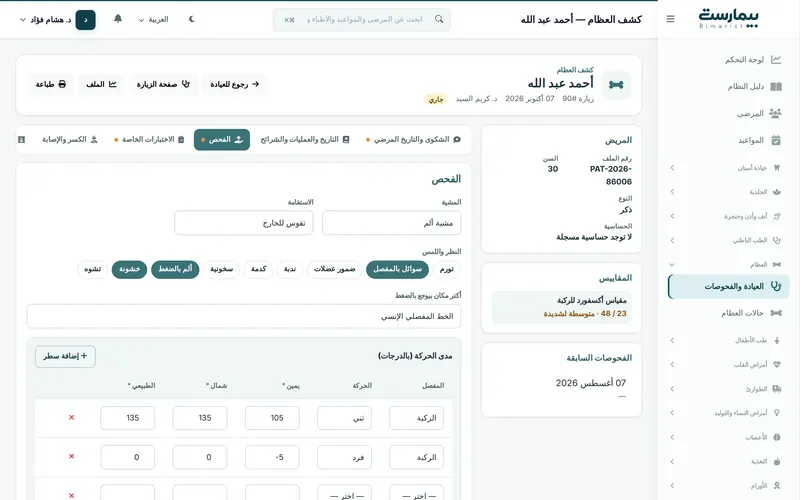Click the الاستقامة alignment field
Viewport: 800px width, 500px height.
[x=244, y=223]
